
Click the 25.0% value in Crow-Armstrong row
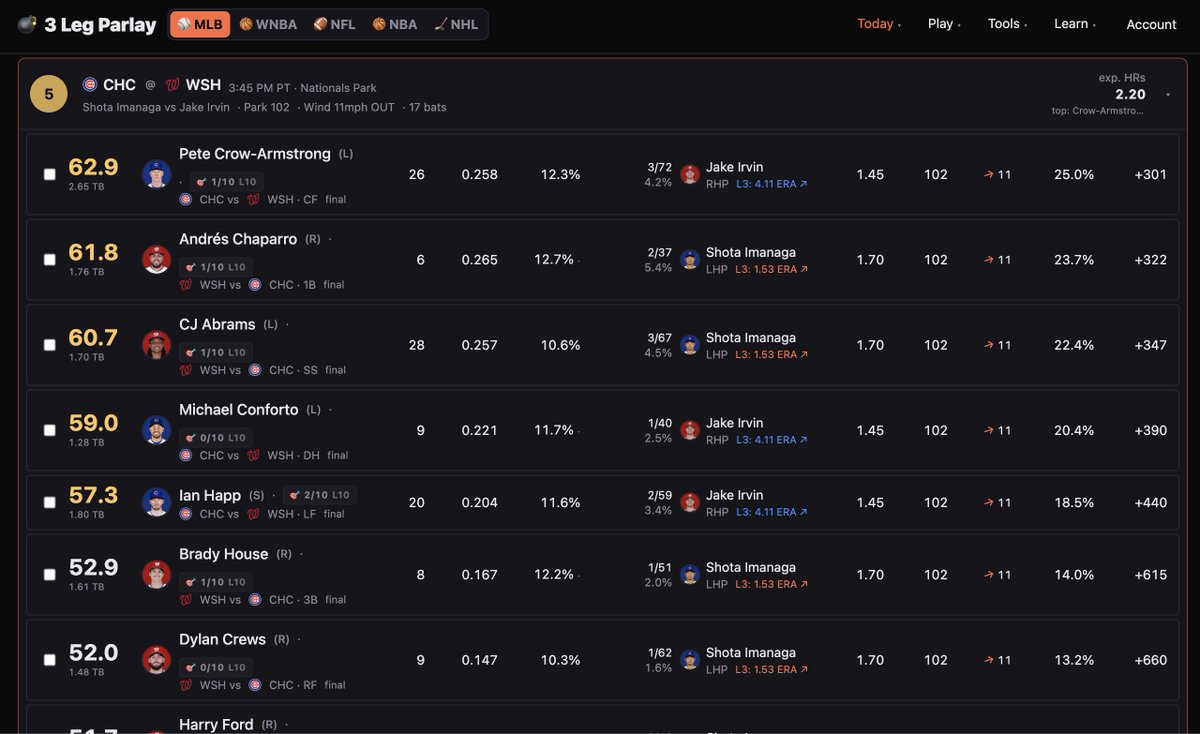coord(1074,174)
